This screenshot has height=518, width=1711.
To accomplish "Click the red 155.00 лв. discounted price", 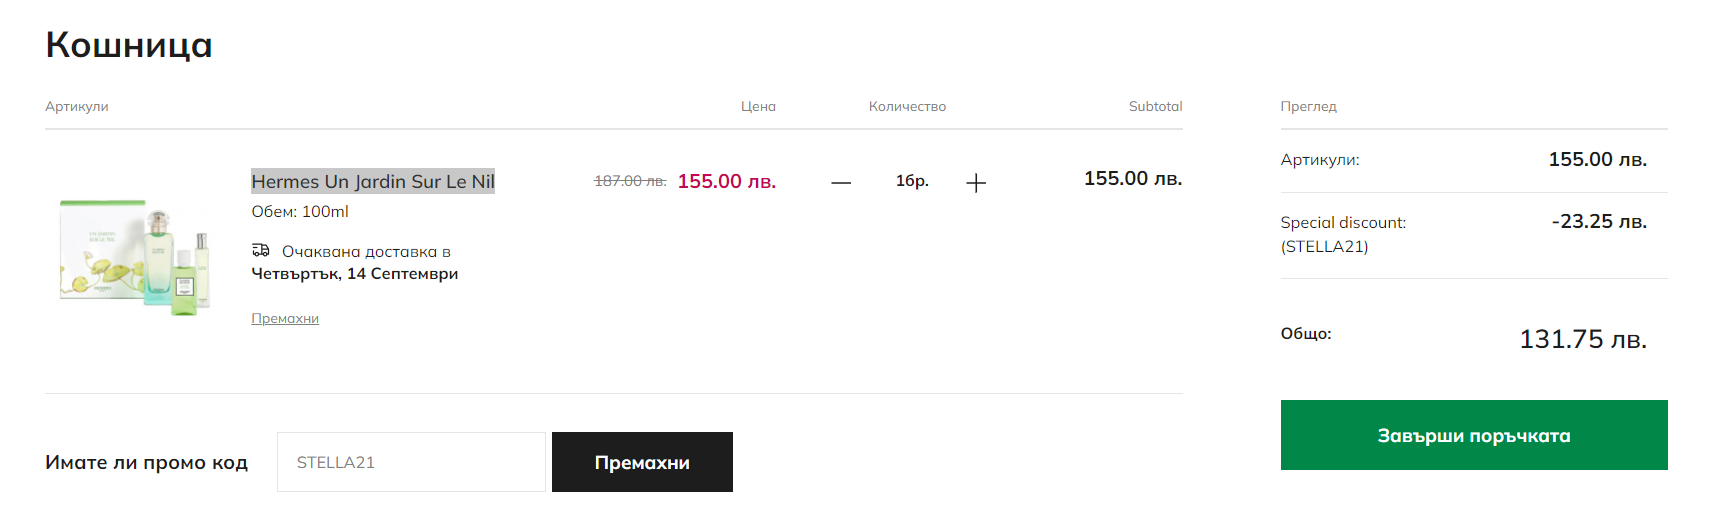I will pos(727,181).
